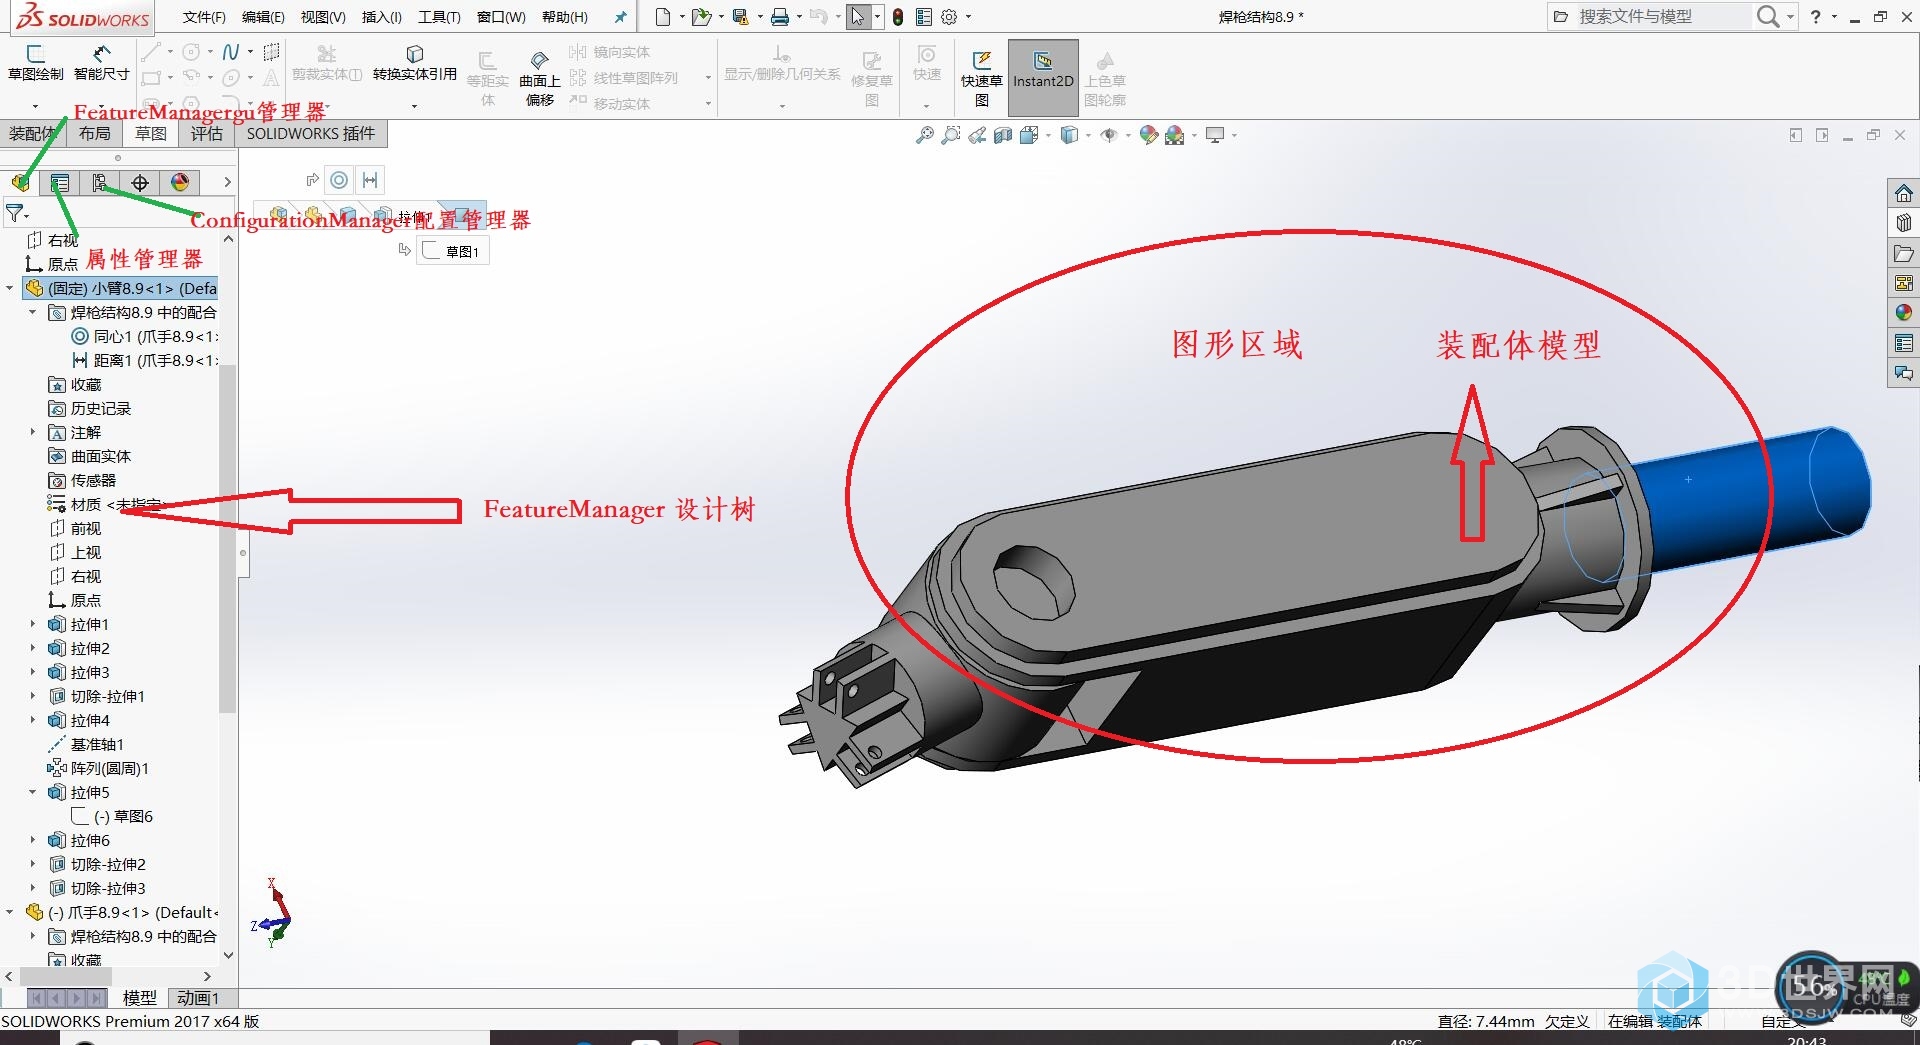Open Section View icon in heads-up toolbar
Image resolution: width=1920 pixels, height=1045 pixels.
(1003, 135)
